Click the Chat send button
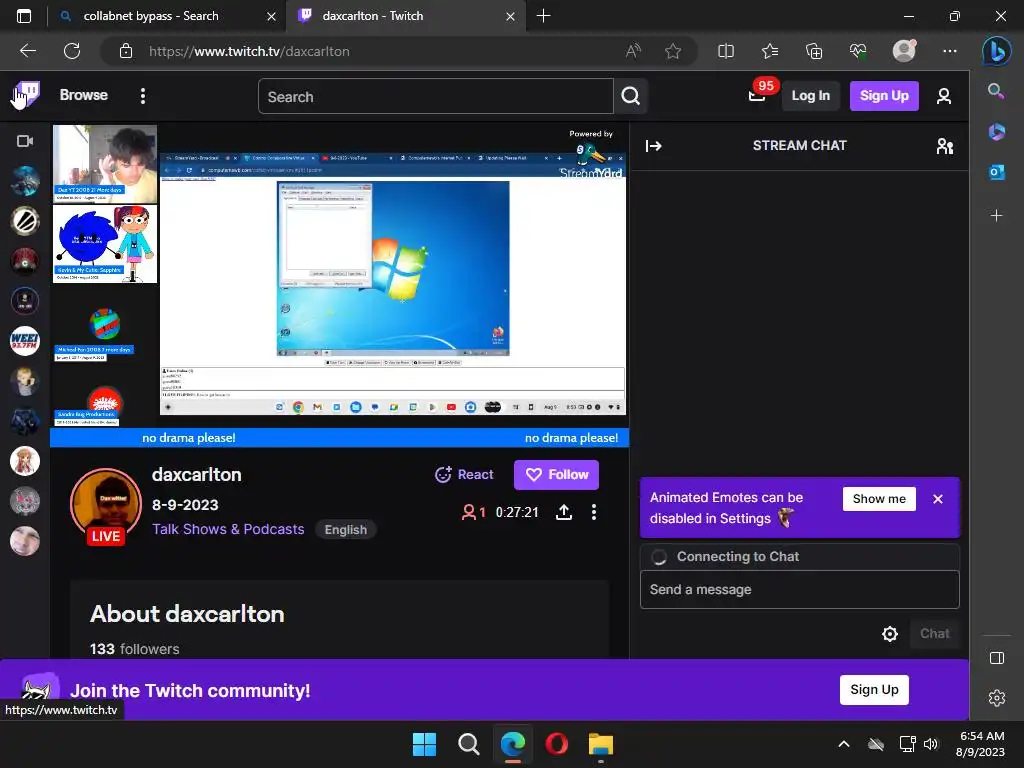Image resolution: width=1024 pixels, height=768 pixels. point(935,633)
